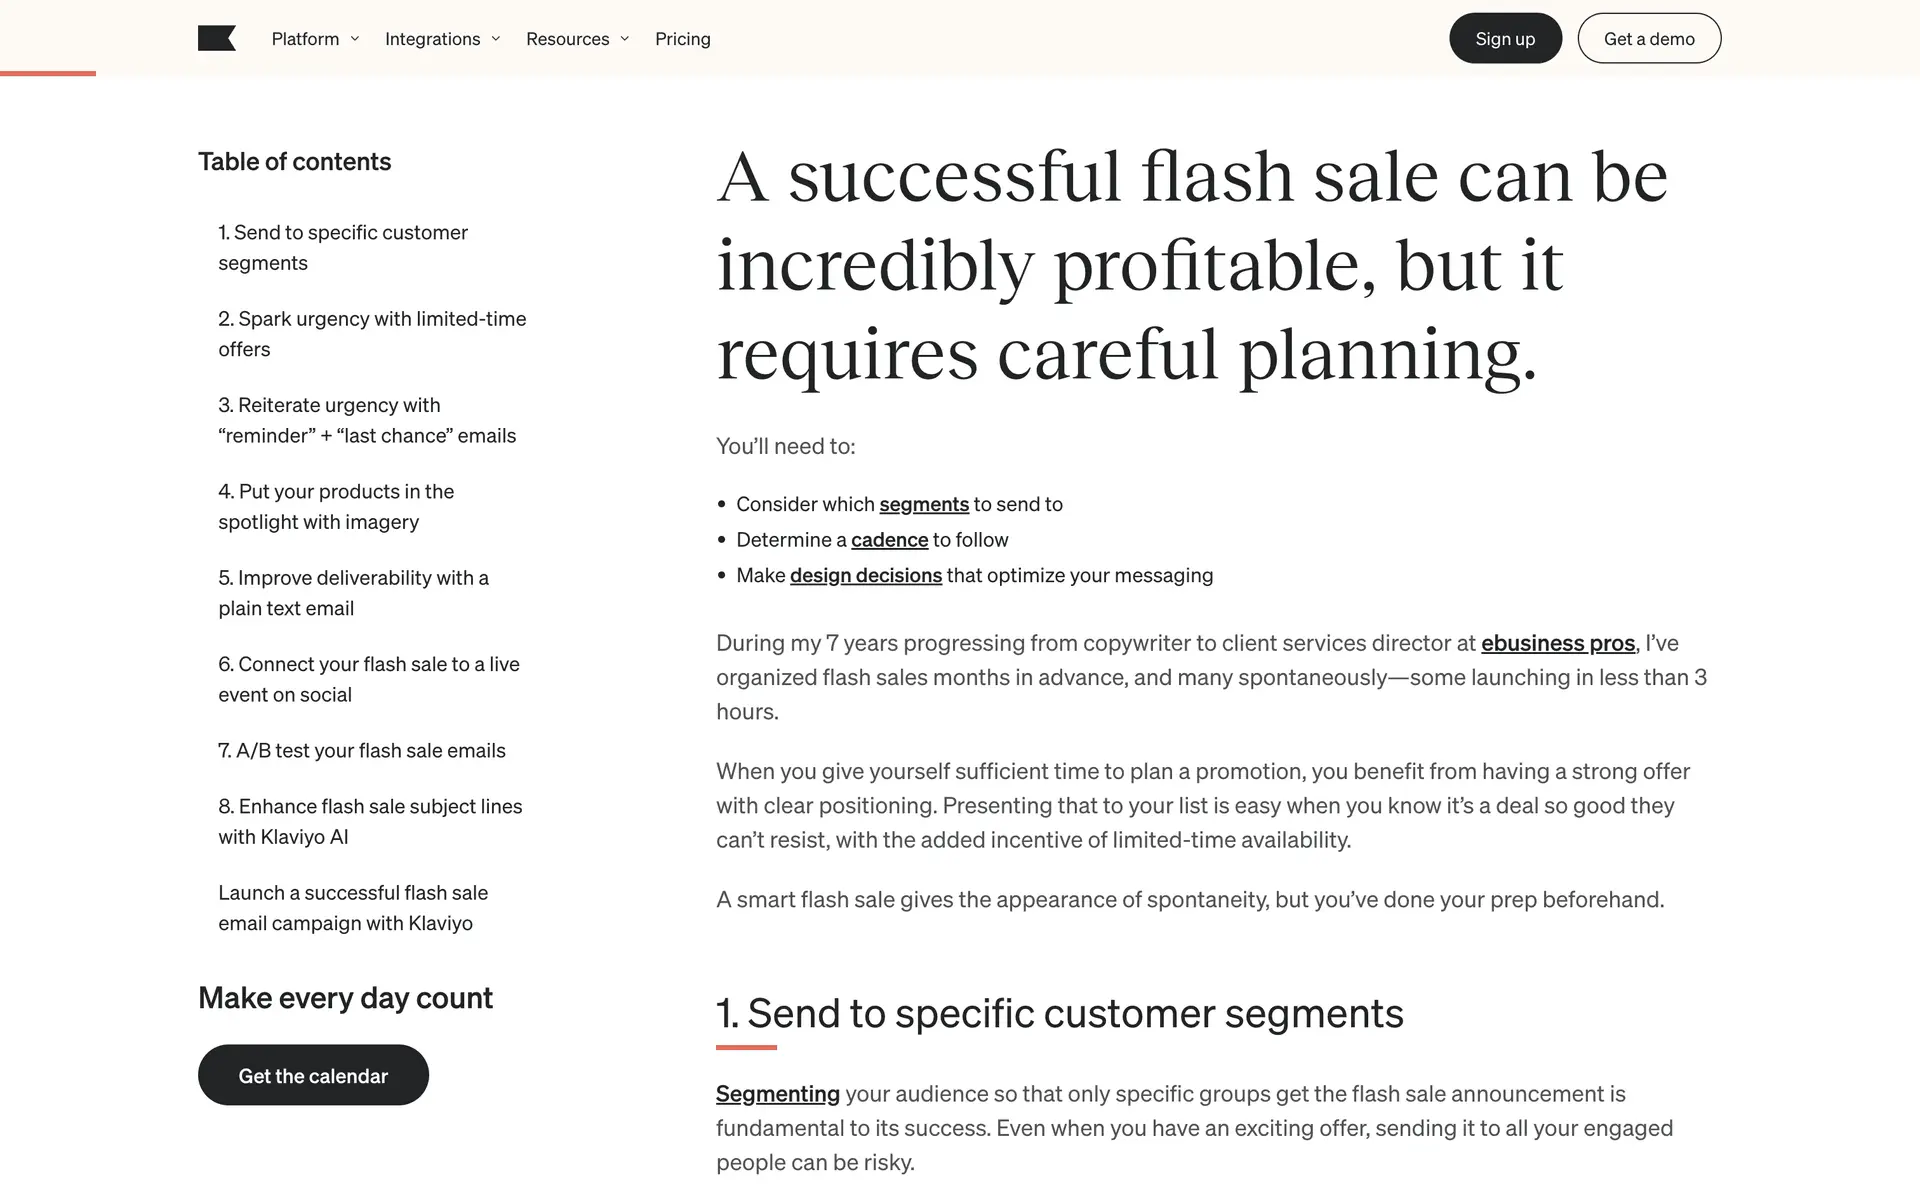Expand the Integrations dropdown chevron

tap(496, 39)
